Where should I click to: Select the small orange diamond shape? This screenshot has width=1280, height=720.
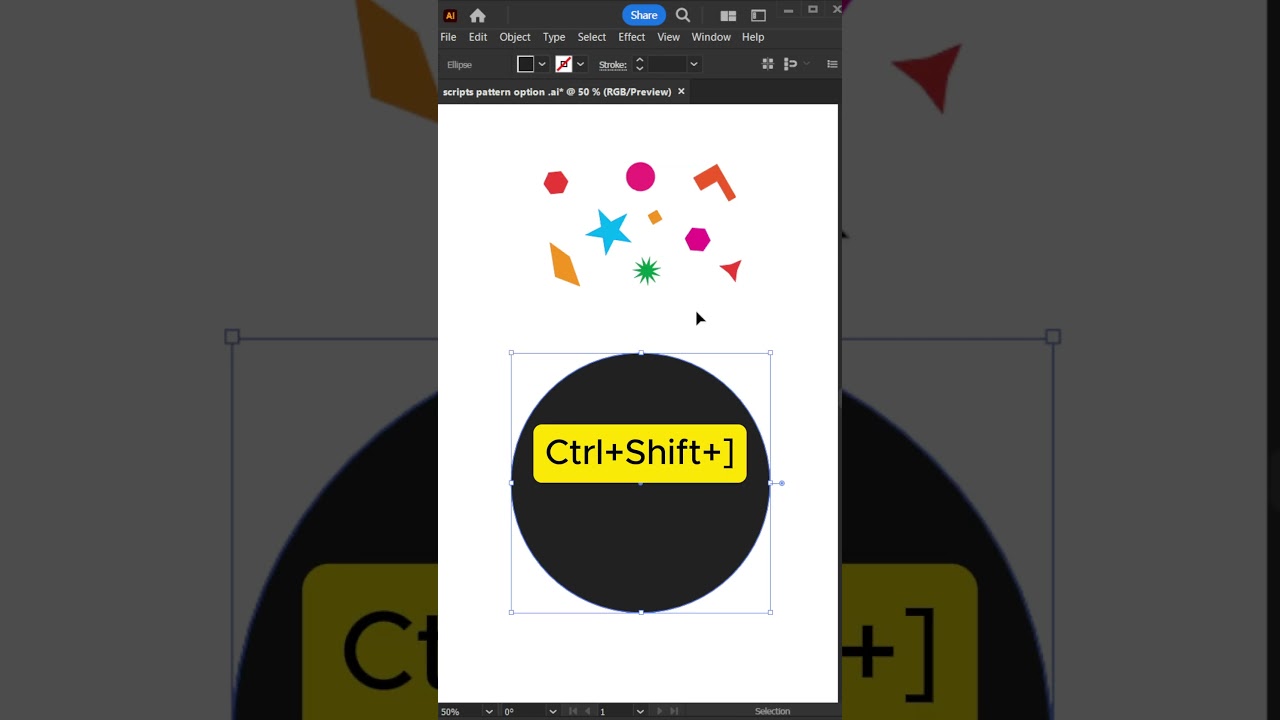(655, 217)
